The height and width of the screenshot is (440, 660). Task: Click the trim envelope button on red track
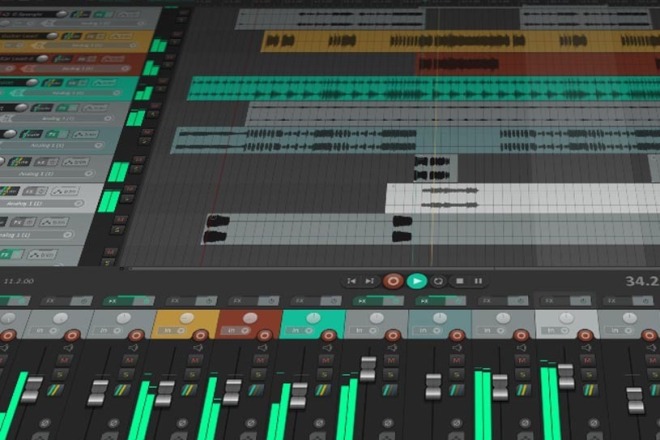tap(113, 59)
